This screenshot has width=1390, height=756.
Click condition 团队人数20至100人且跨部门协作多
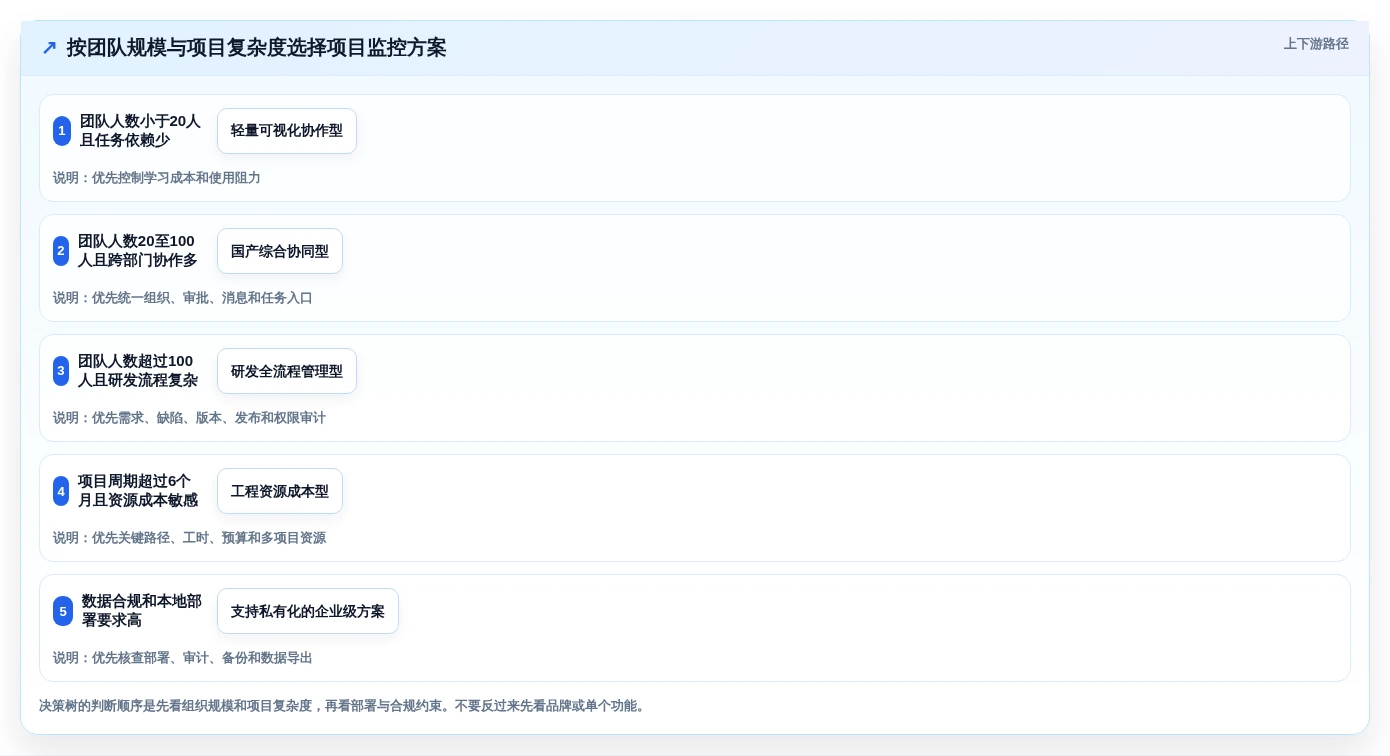(138, 251)
